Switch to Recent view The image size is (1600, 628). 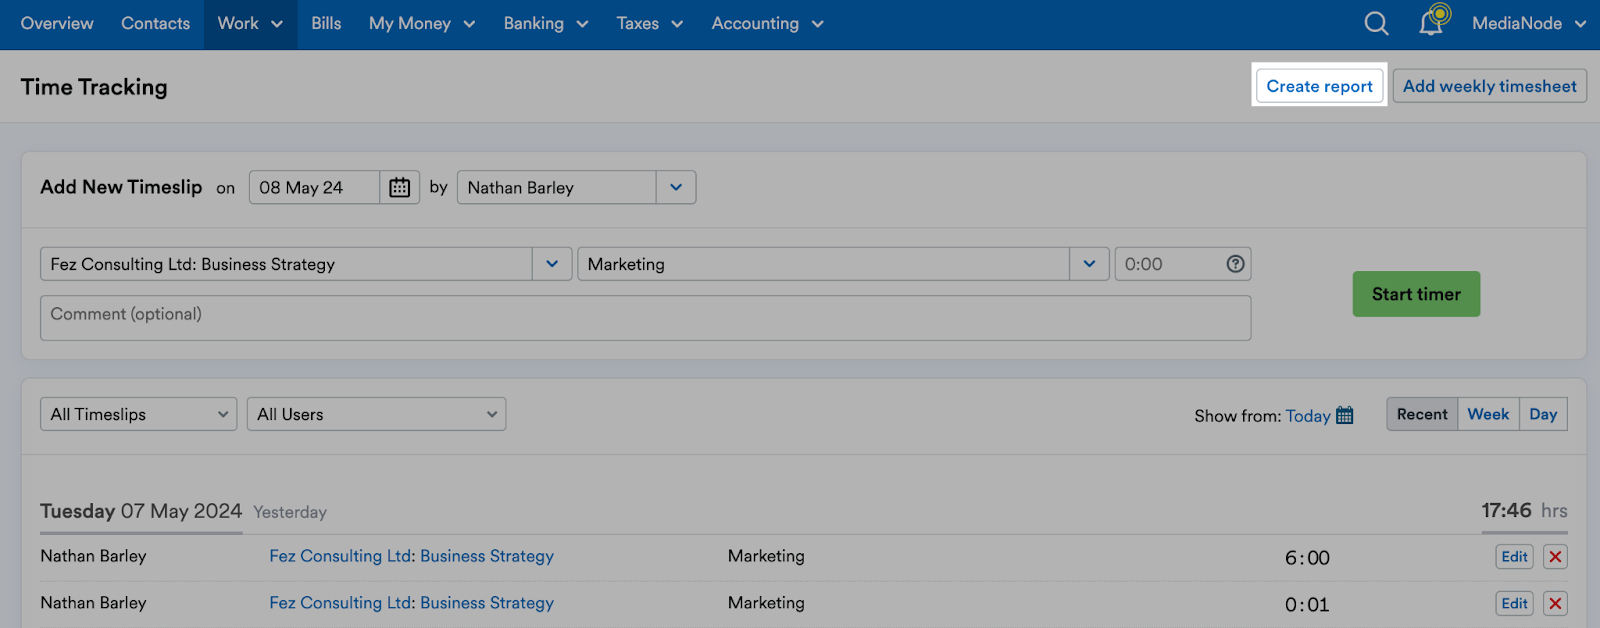1422,414
